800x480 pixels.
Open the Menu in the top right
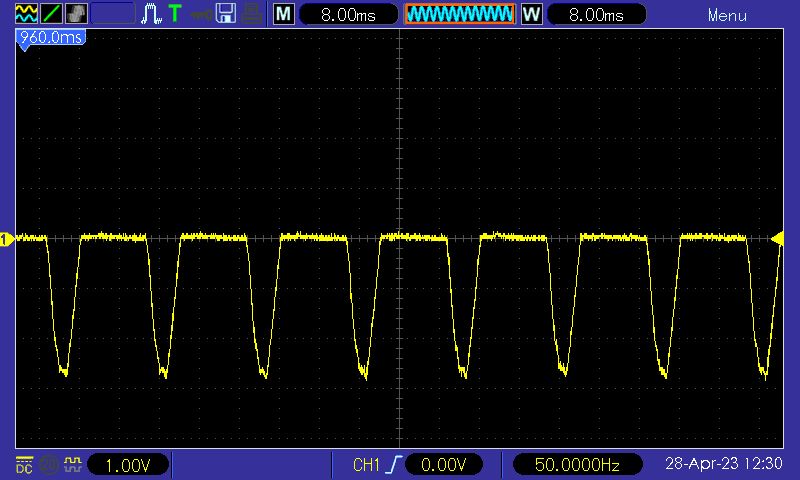727,15
